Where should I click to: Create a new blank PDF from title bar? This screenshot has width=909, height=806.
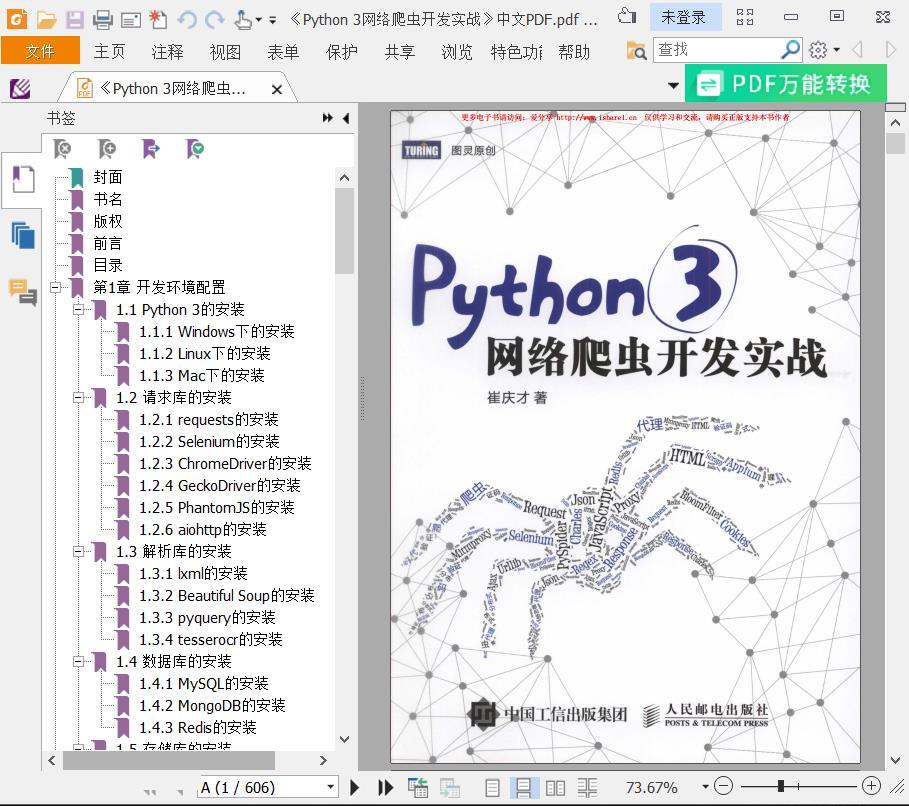point(158,19)
